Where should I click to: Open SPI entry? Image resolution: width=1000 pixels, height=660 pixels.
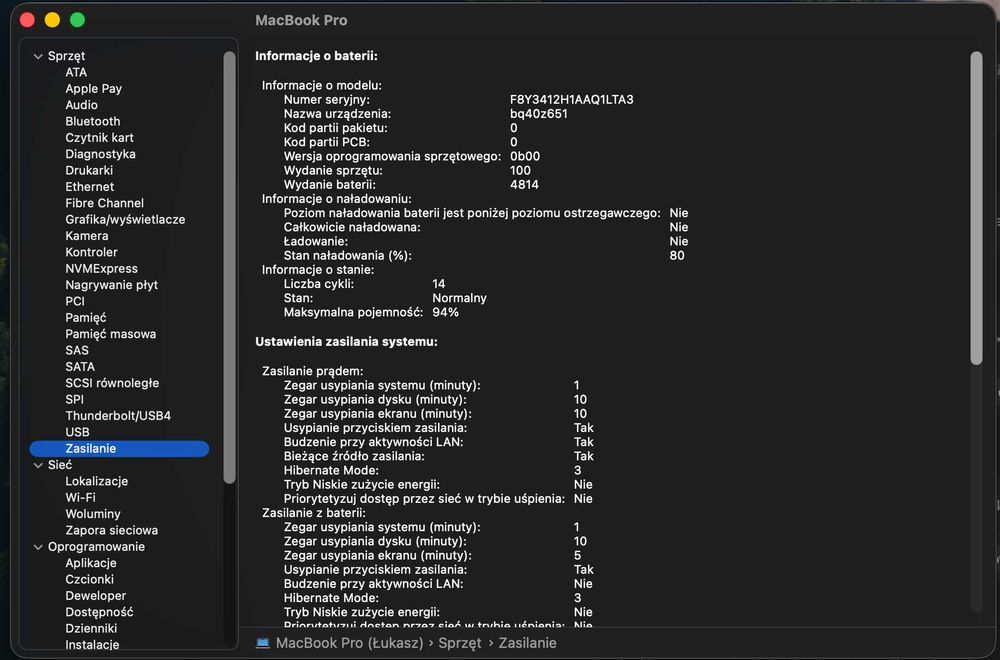tap(74, 400)
